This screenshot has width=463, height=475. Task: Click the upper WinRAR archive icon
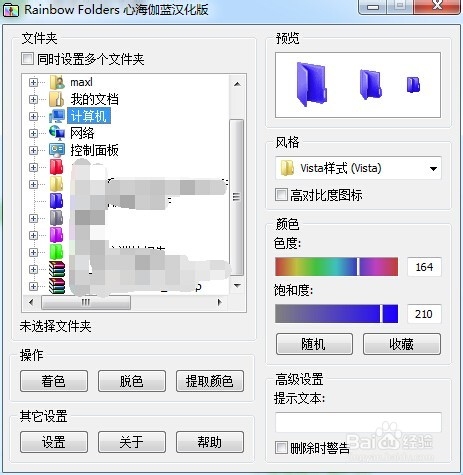point(57,269)
